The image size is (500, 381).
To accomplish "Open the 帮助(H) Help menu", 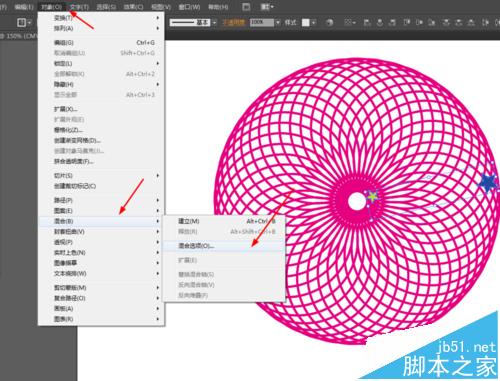I will point(218,7).
